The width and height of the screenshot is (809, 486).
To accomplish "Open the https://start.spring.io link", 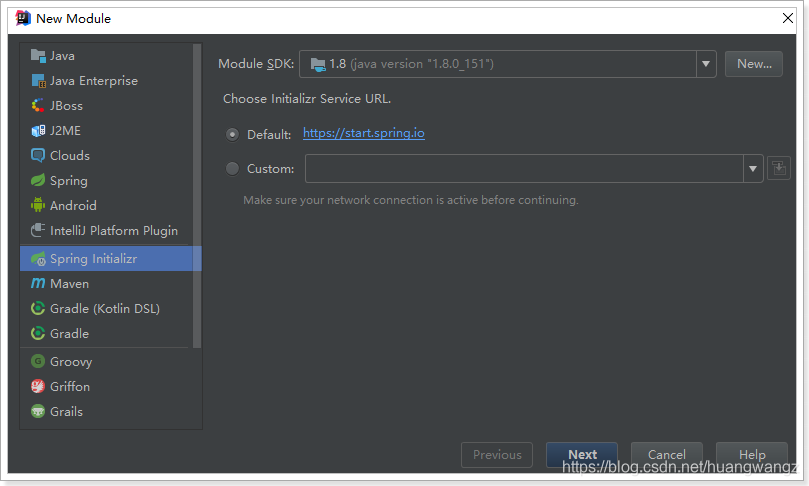I will [364, 133].
